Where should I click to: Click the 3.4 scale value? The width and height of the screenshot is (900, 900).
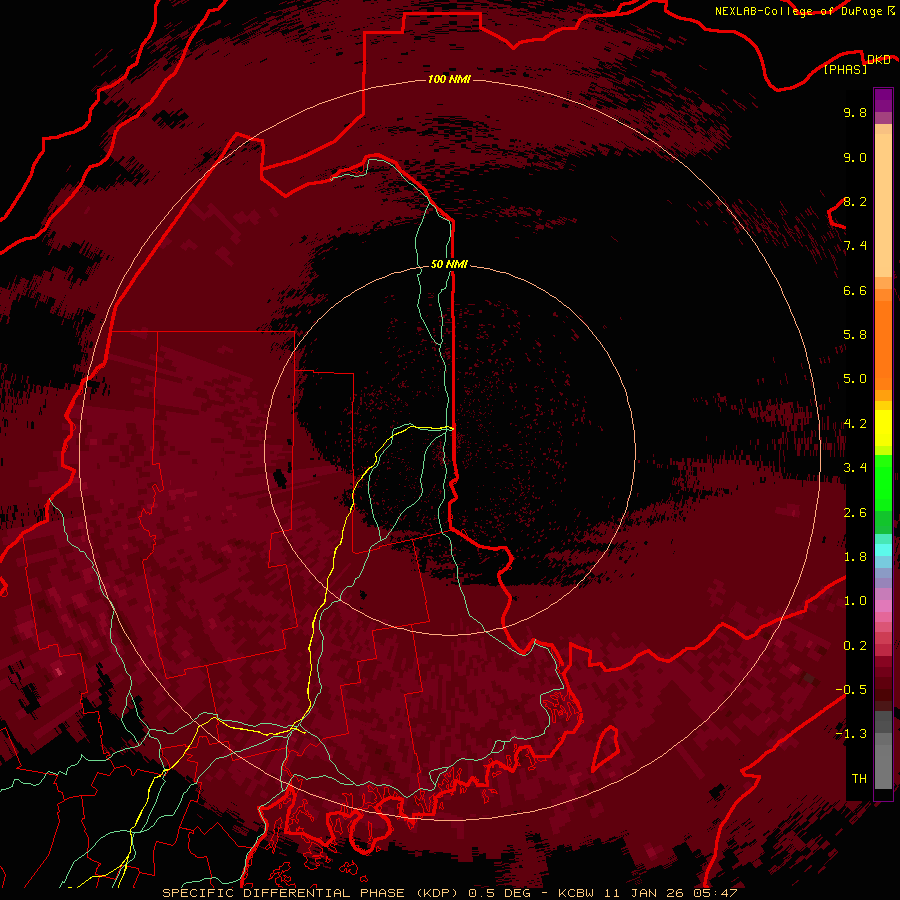click(x=855, y=468)
